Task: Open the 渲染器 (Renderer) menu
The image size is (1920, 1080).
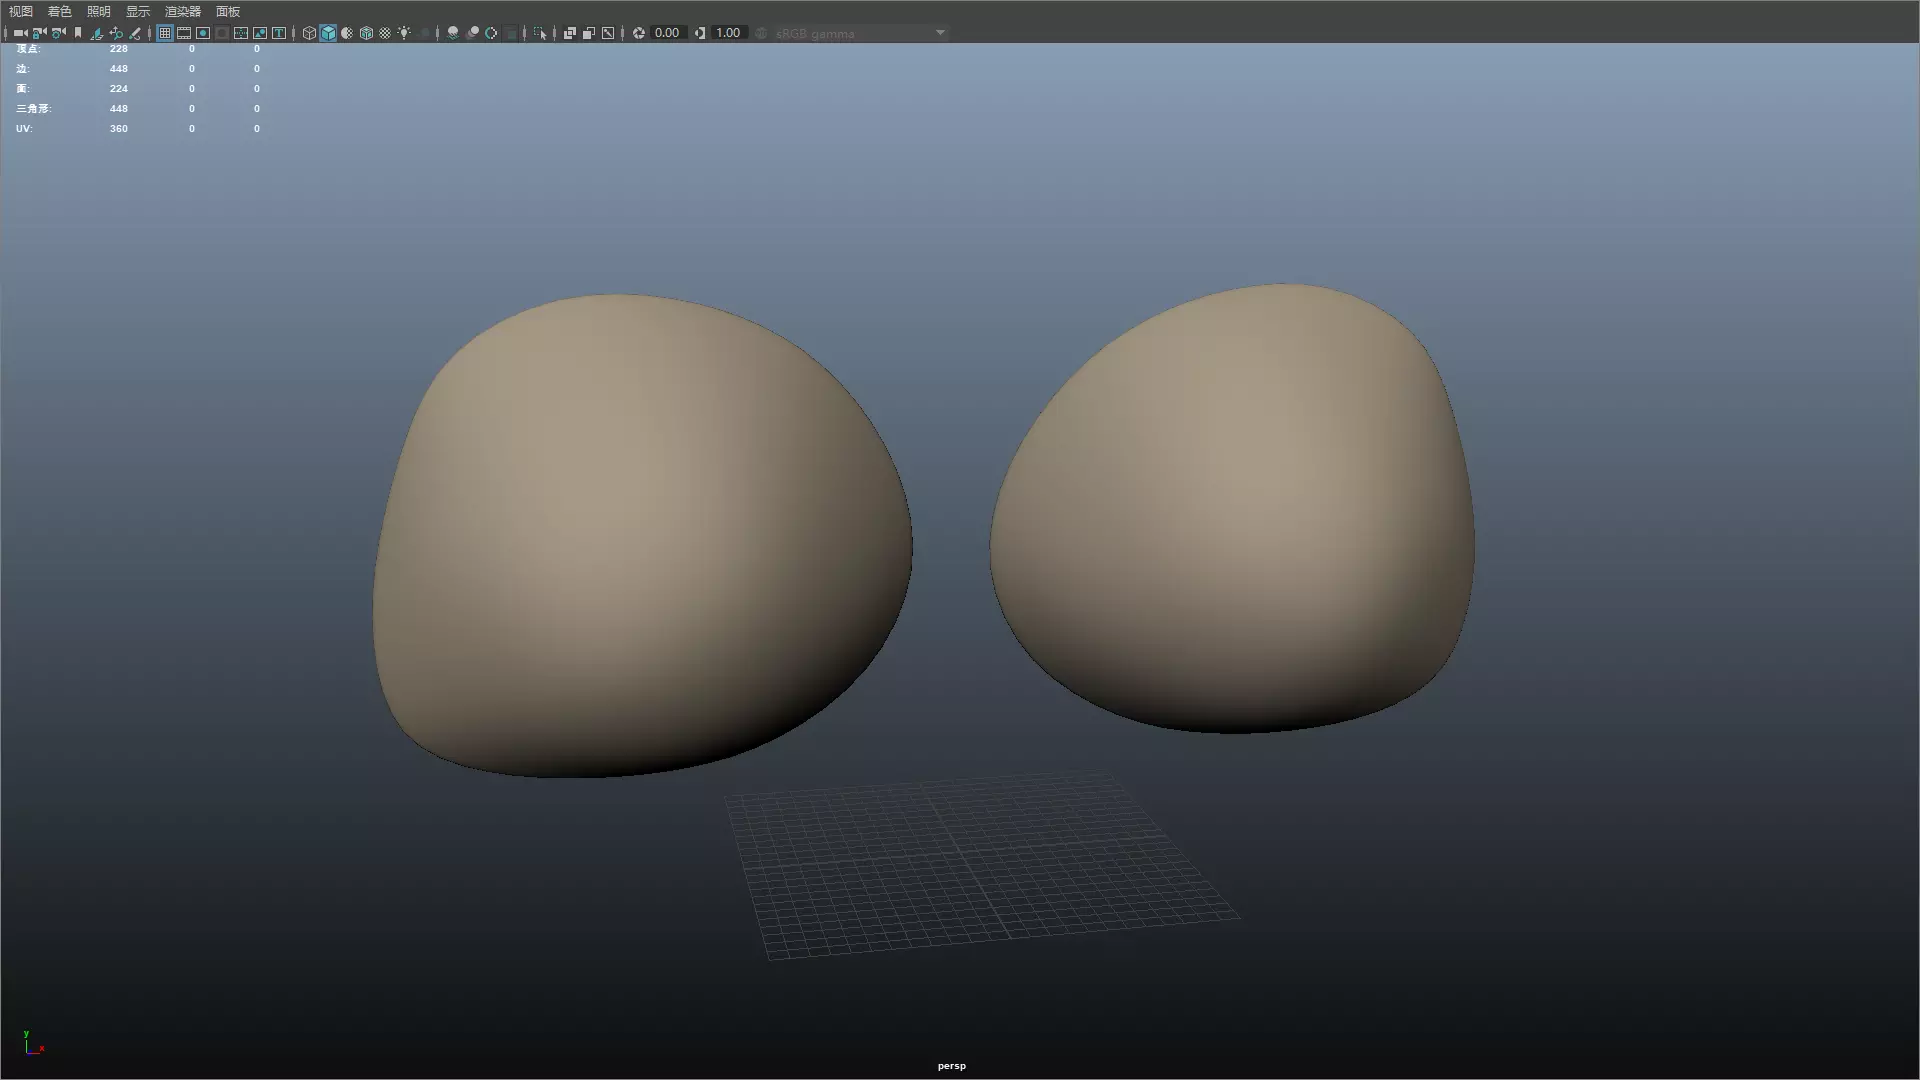Action: click(182, 11)
